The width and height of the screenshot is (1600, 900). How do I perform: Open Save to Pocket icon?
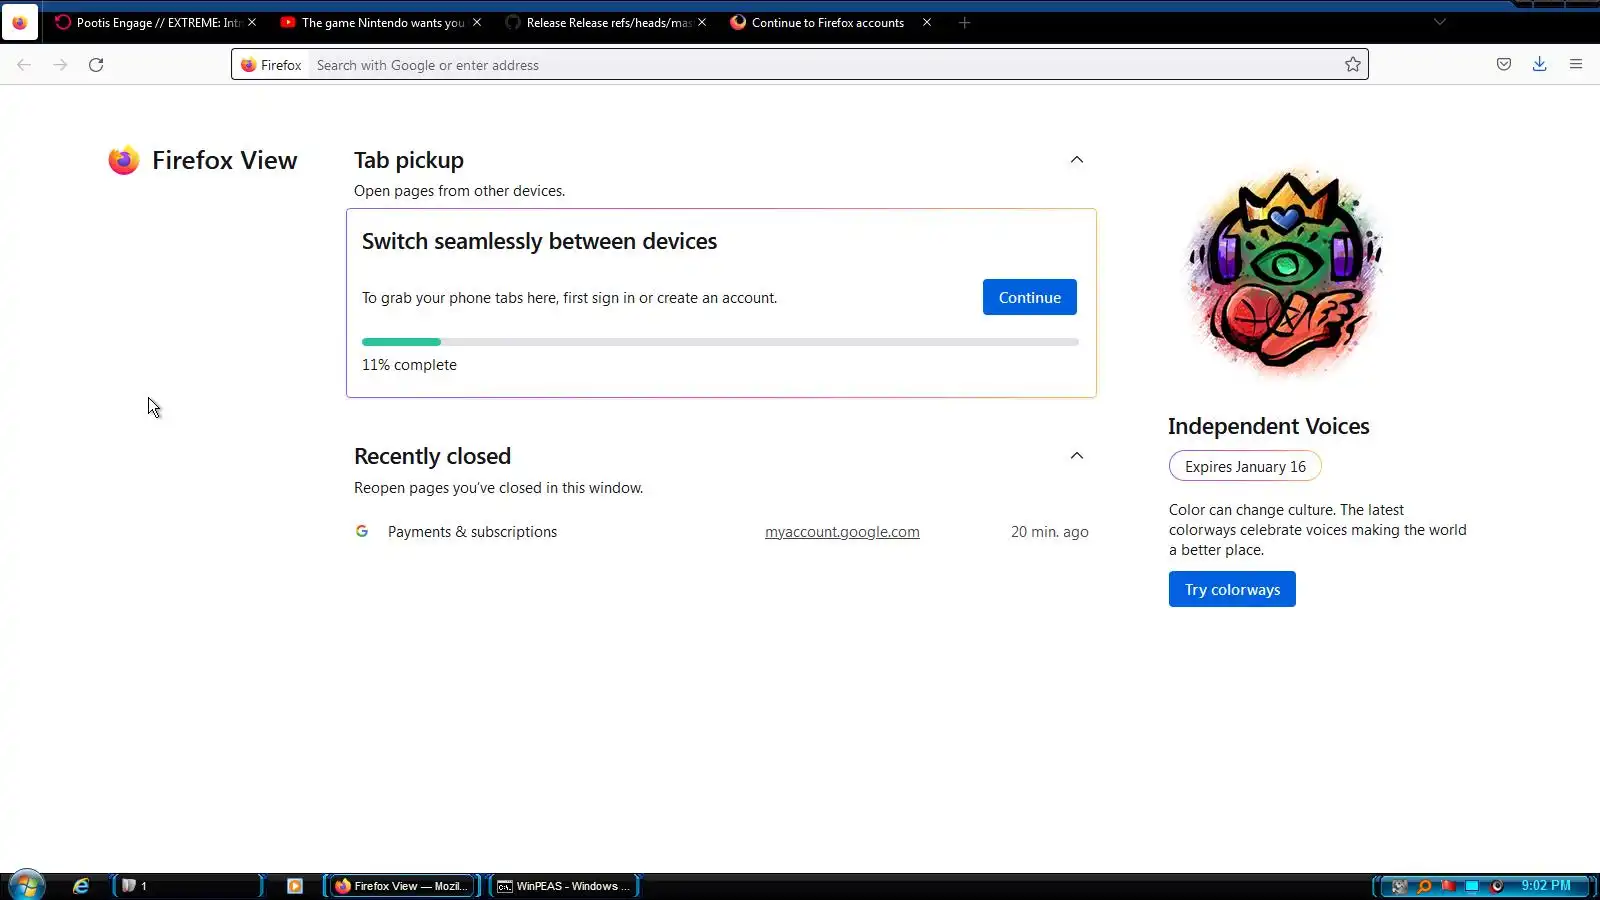pos(1504,65)
